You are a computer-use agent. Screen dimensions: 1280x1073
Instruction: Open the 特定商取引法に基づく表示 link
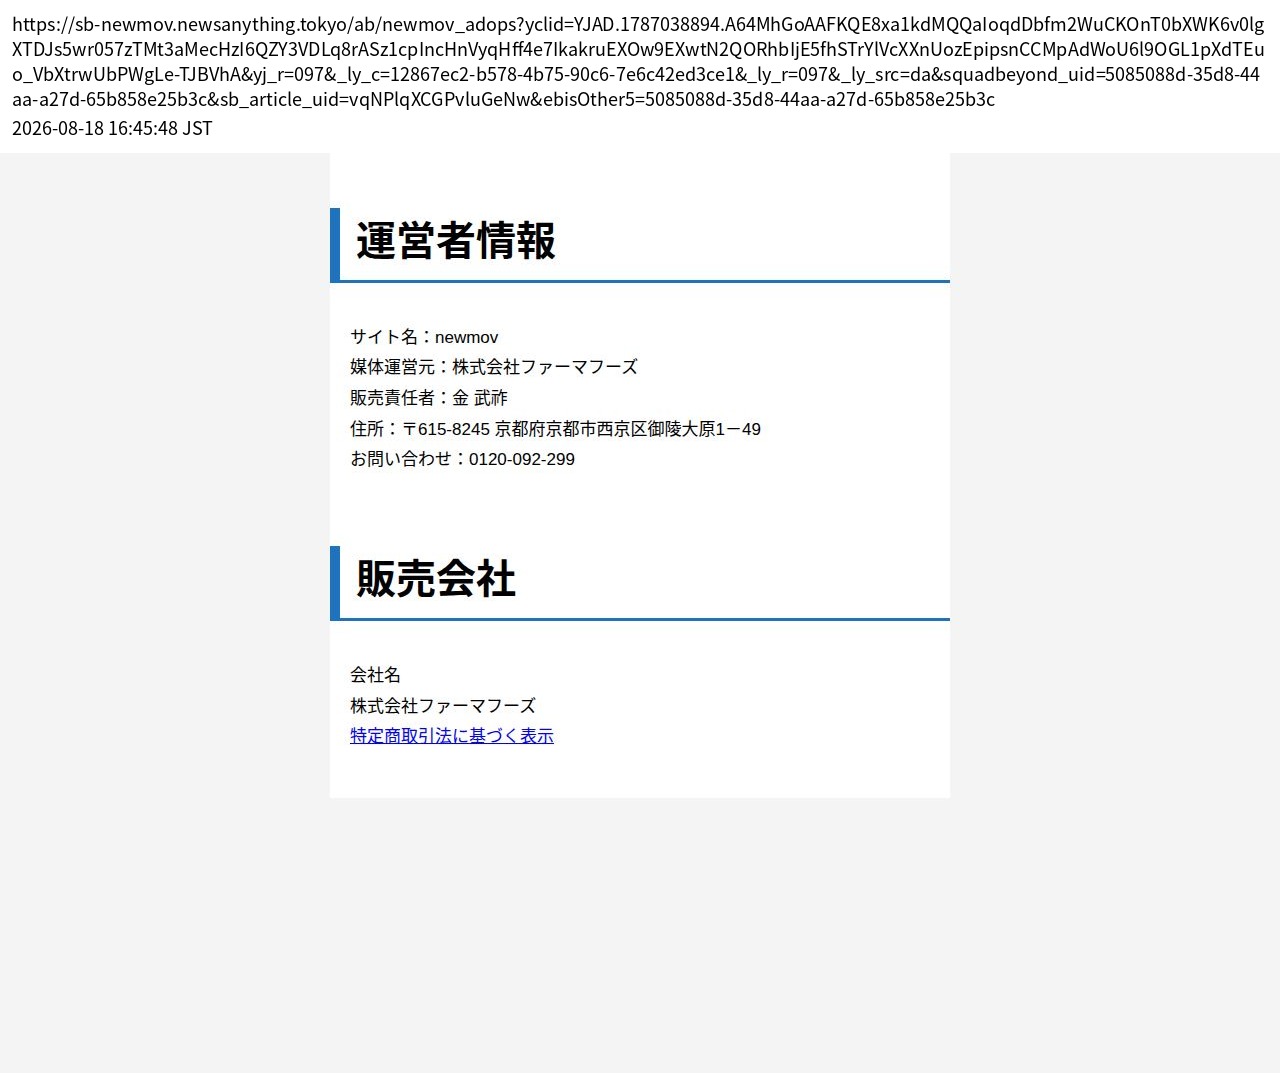point(452,736)
